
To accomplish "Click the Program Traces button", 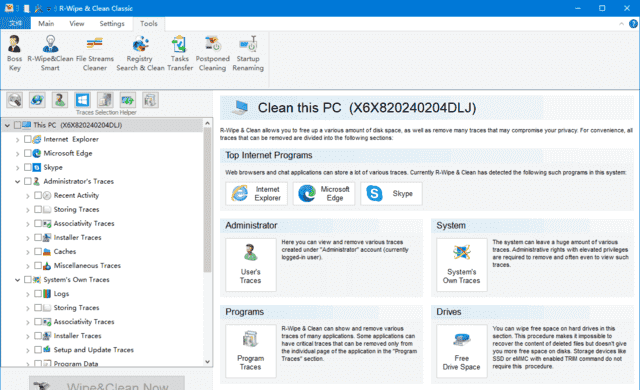I will [x=251, y=351].
